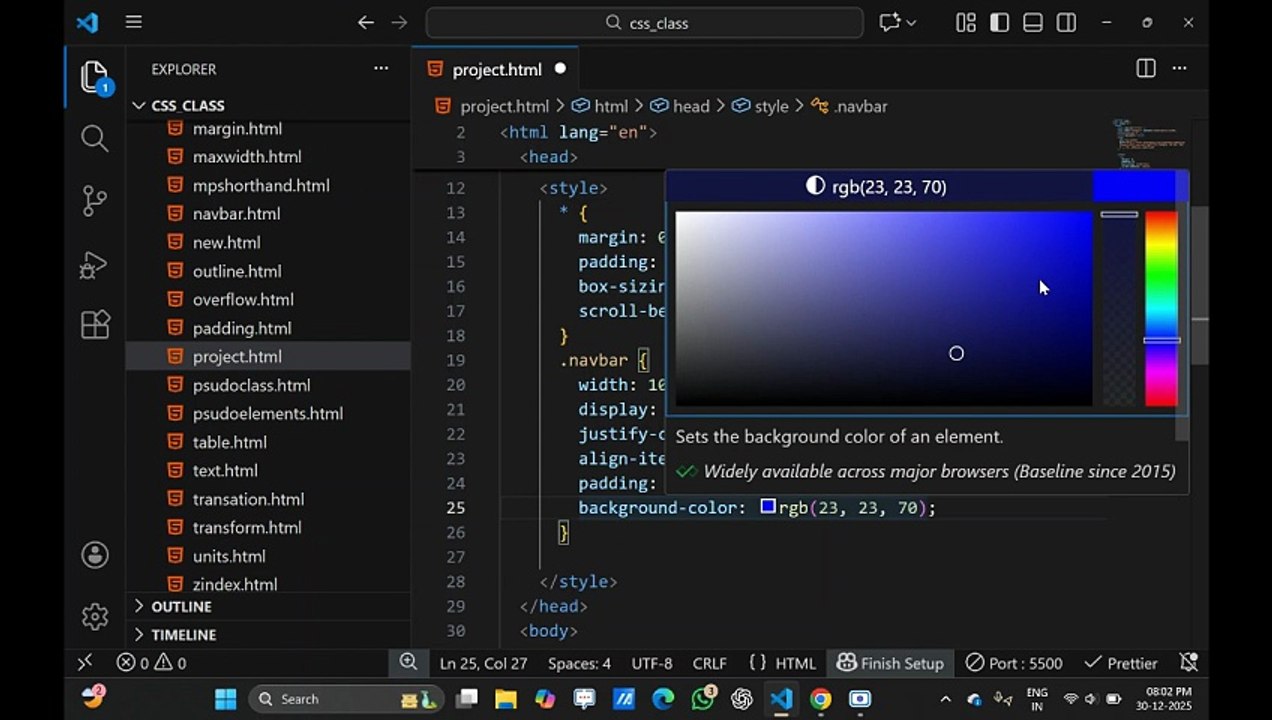Toggle color picker format via rgb header
Screen dimensions: 1272x720
pos(879,187)
